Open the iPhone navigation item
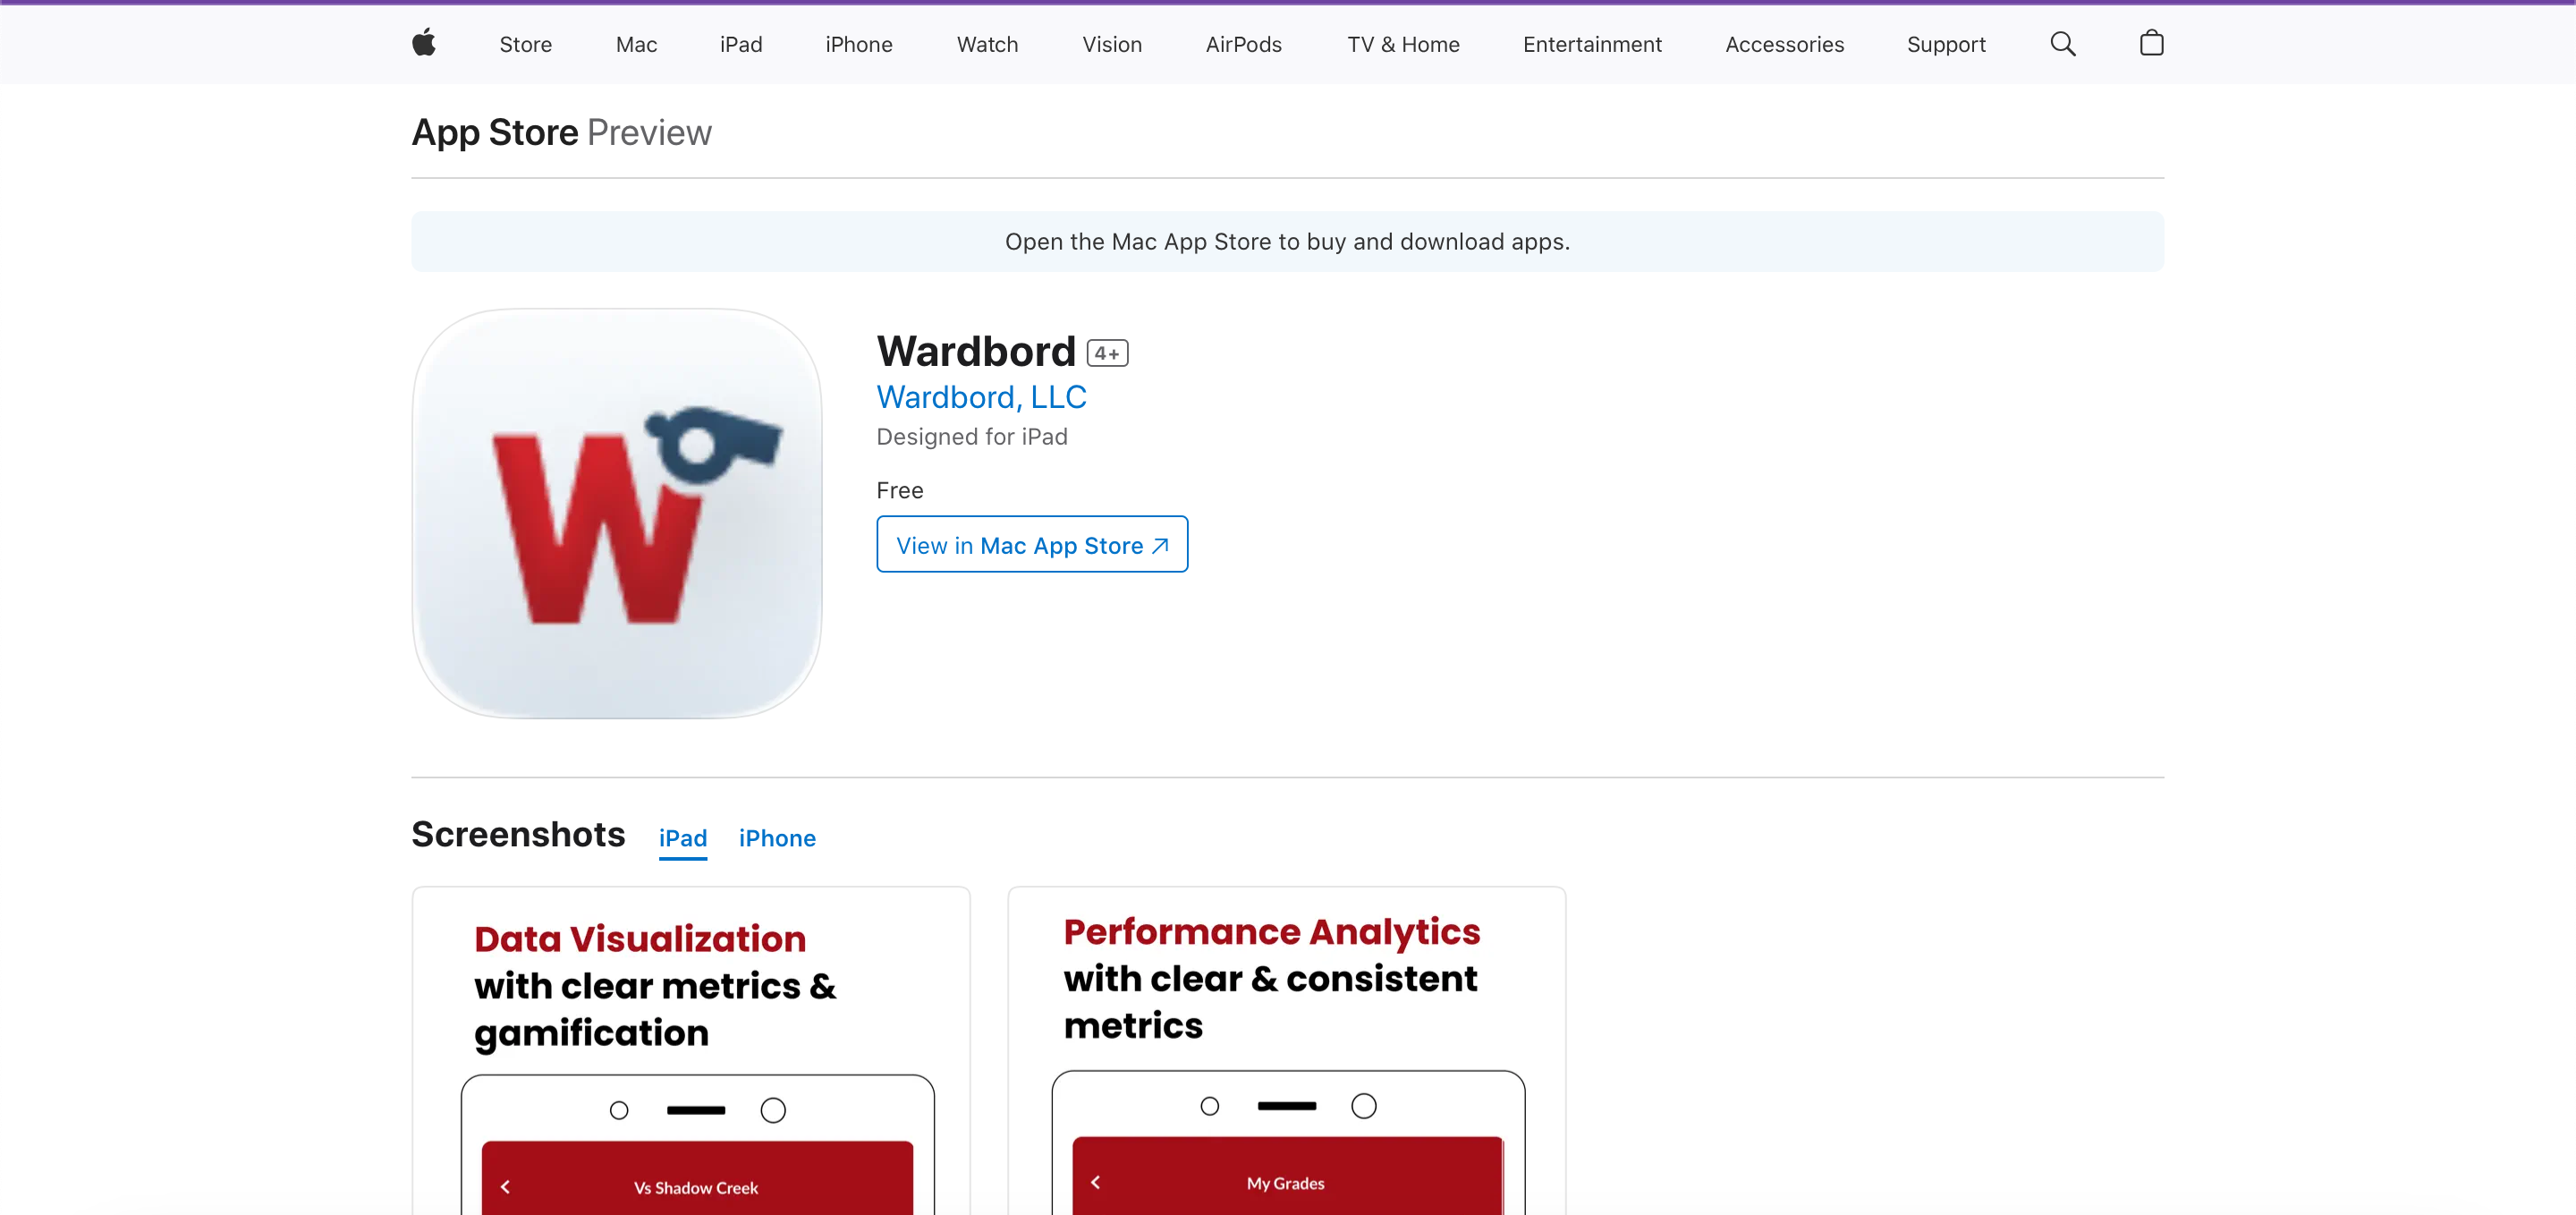2576x1215 pixels. coord(859,44)
